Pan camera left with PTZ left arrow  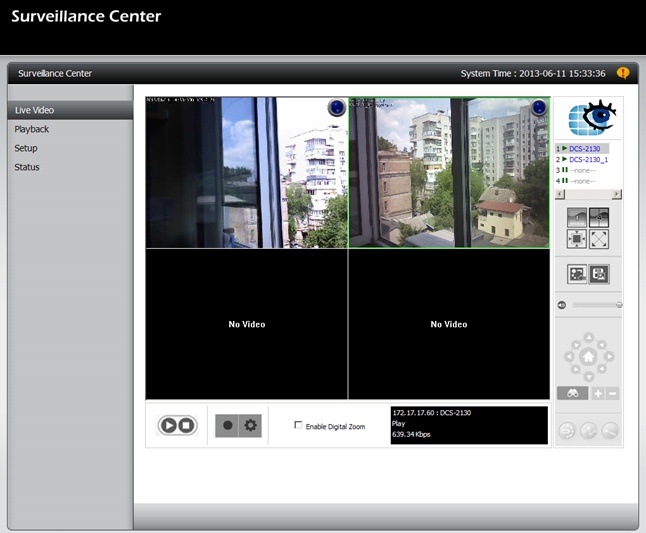(x=569, y=357)
